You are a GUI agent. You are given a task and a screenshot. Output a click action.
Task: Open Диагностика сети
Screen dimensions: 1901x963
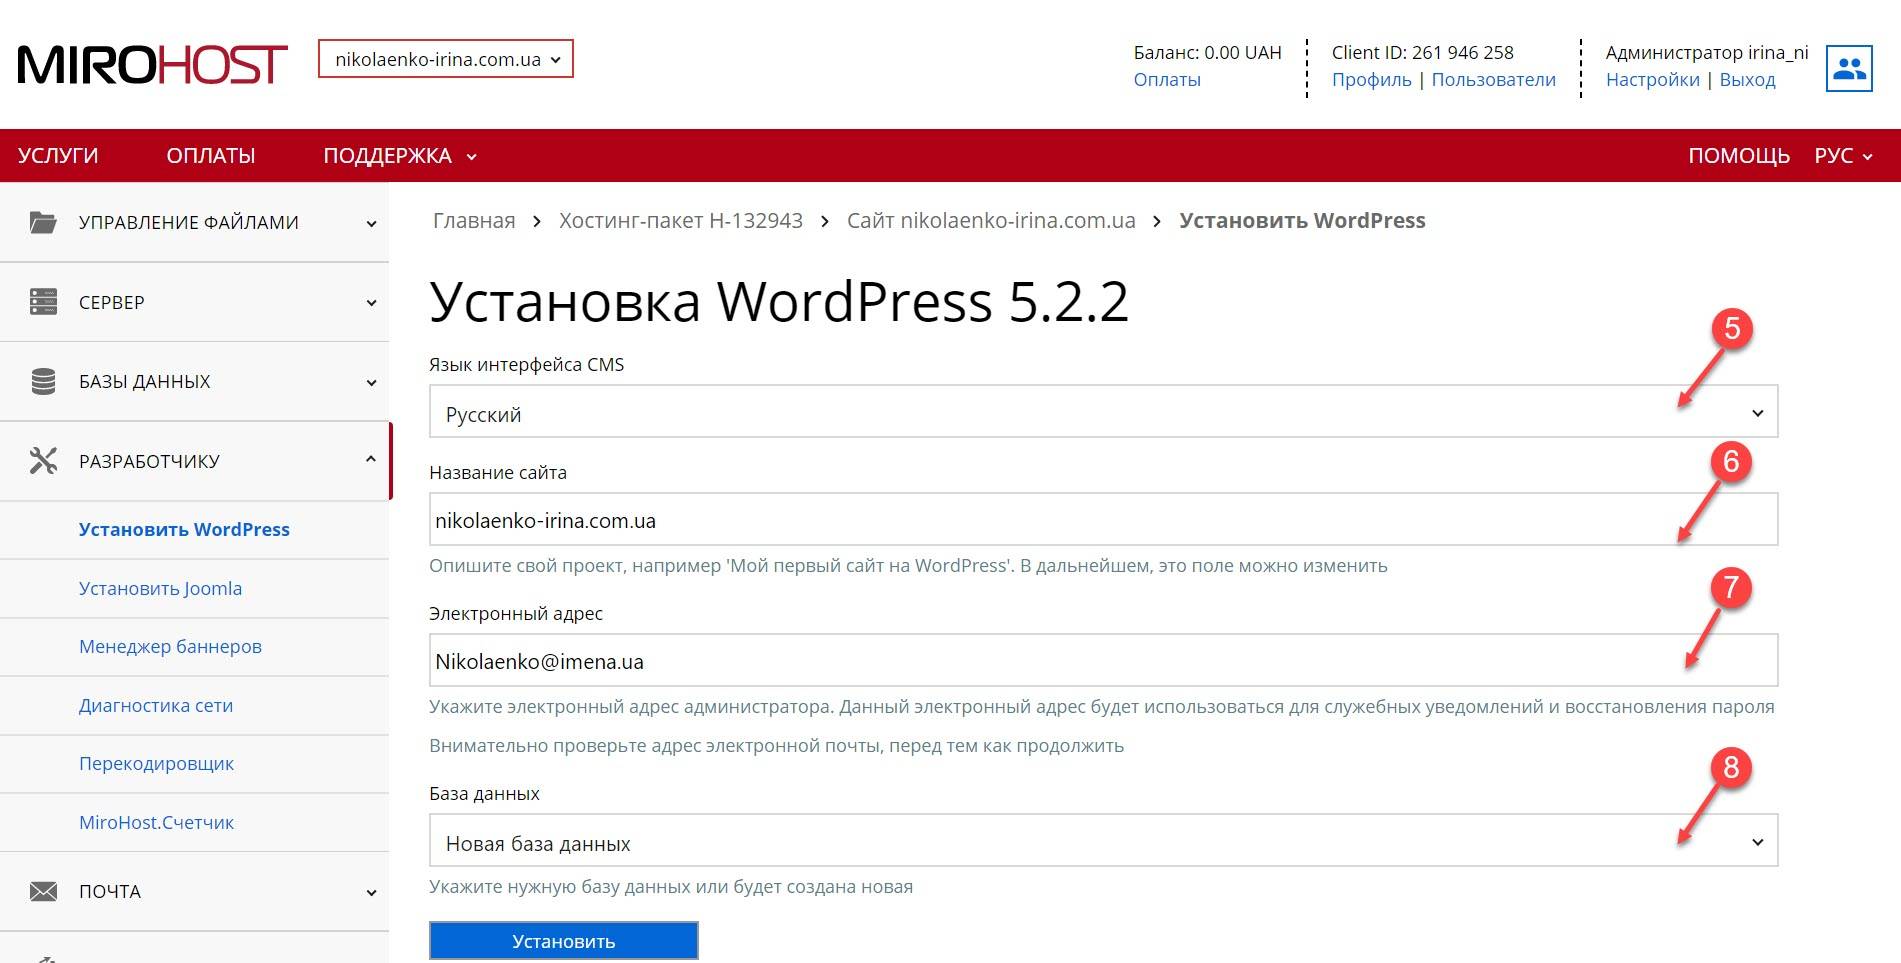(x=156, y=705)
